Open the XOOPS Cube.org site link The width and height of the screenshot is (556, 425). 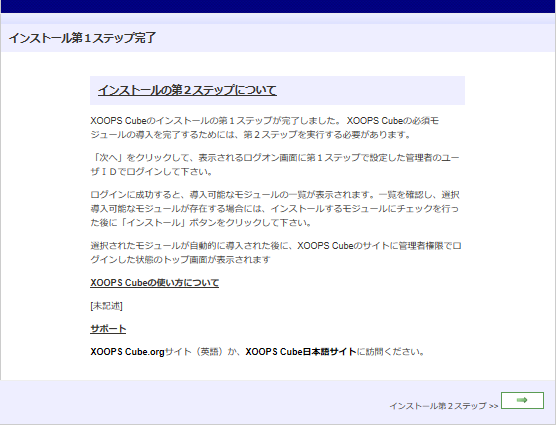127,352
